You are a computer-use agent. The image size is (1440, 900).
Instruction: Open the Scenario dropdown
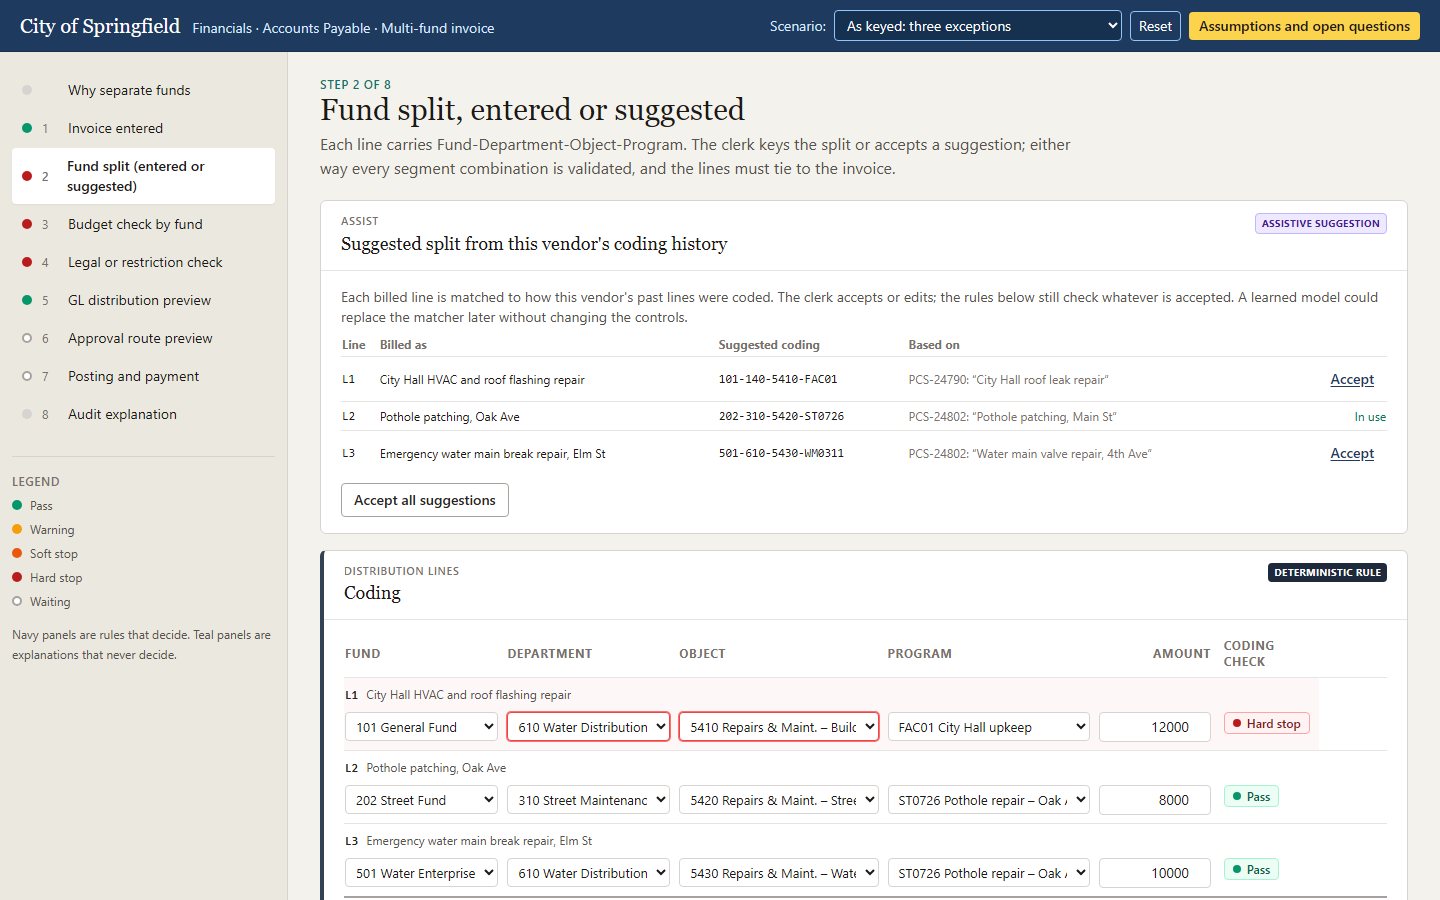[x=978, y=26]
